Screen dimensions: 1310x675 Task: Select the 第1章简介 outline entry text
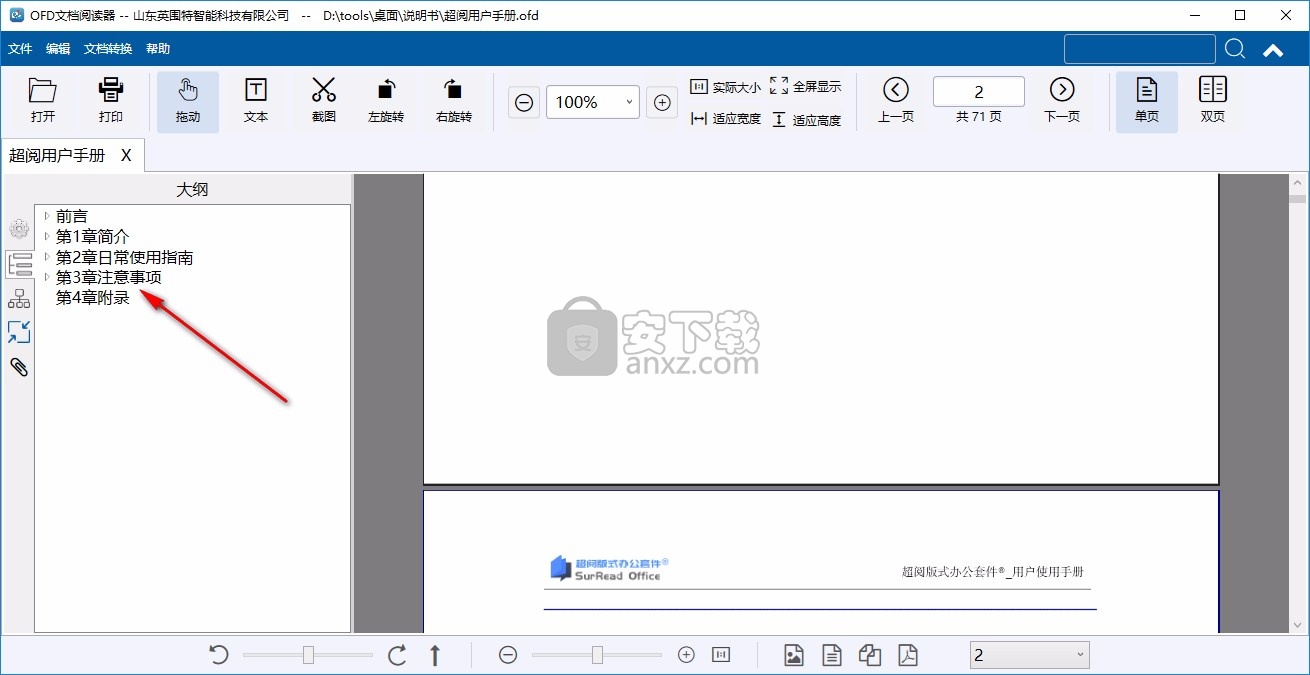click(93, 237)
